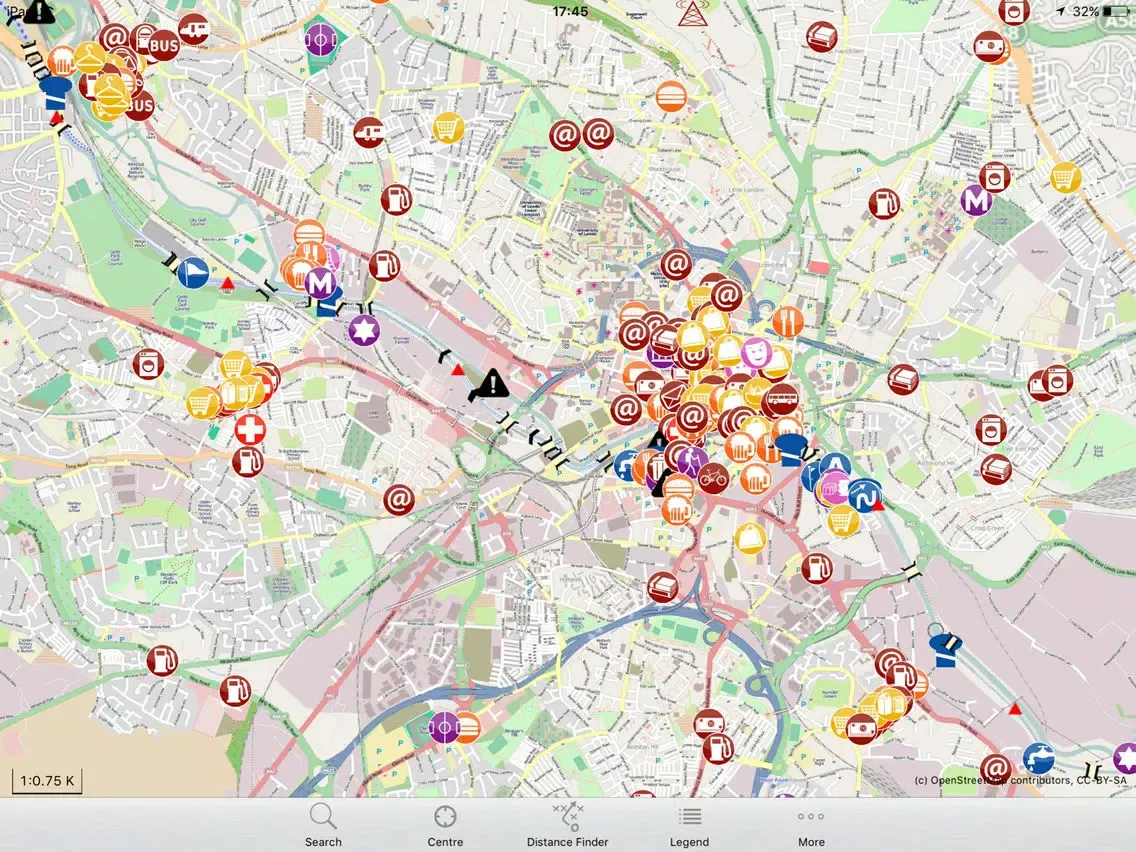The image size is (1136, 852).
Task: Tap the red triangle near the black warning sign
Action: (458, 370)
